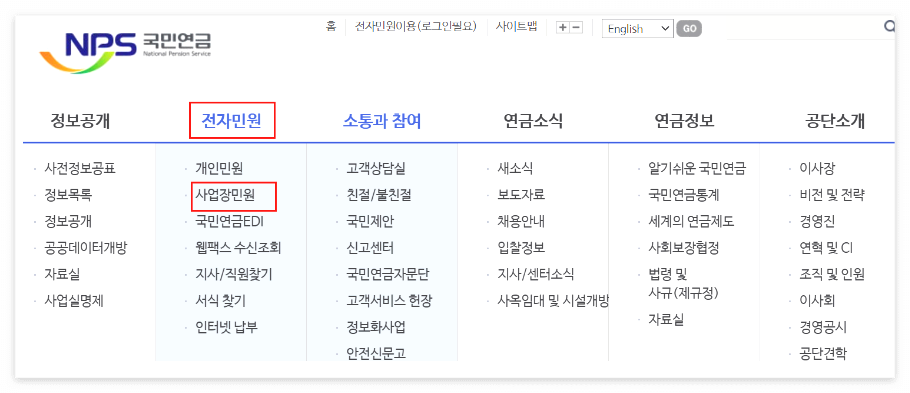Click the search input field
910x393 pixels.
[804, 27]
